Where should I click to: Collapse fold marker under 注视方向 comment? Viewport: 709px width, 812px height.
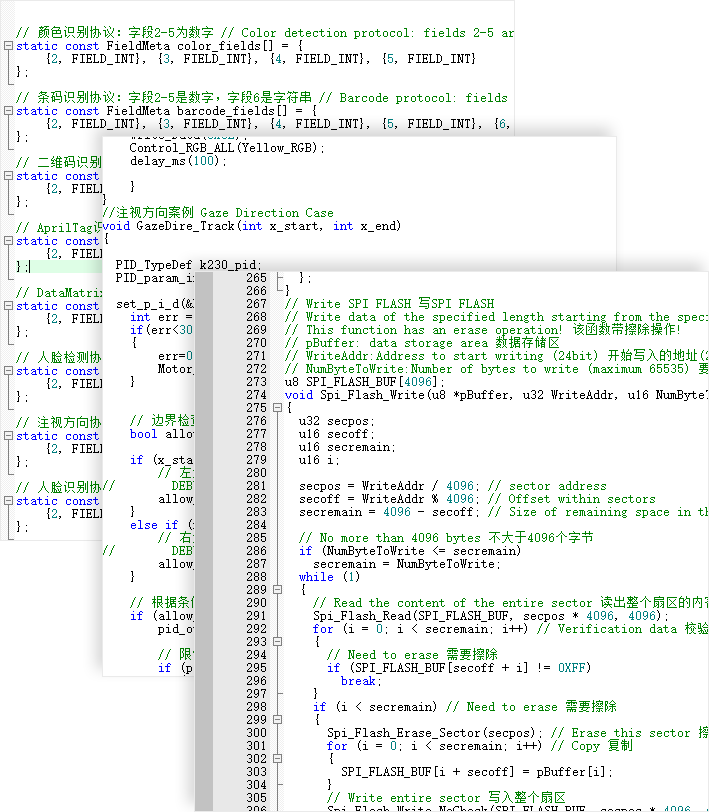point(9,436)
